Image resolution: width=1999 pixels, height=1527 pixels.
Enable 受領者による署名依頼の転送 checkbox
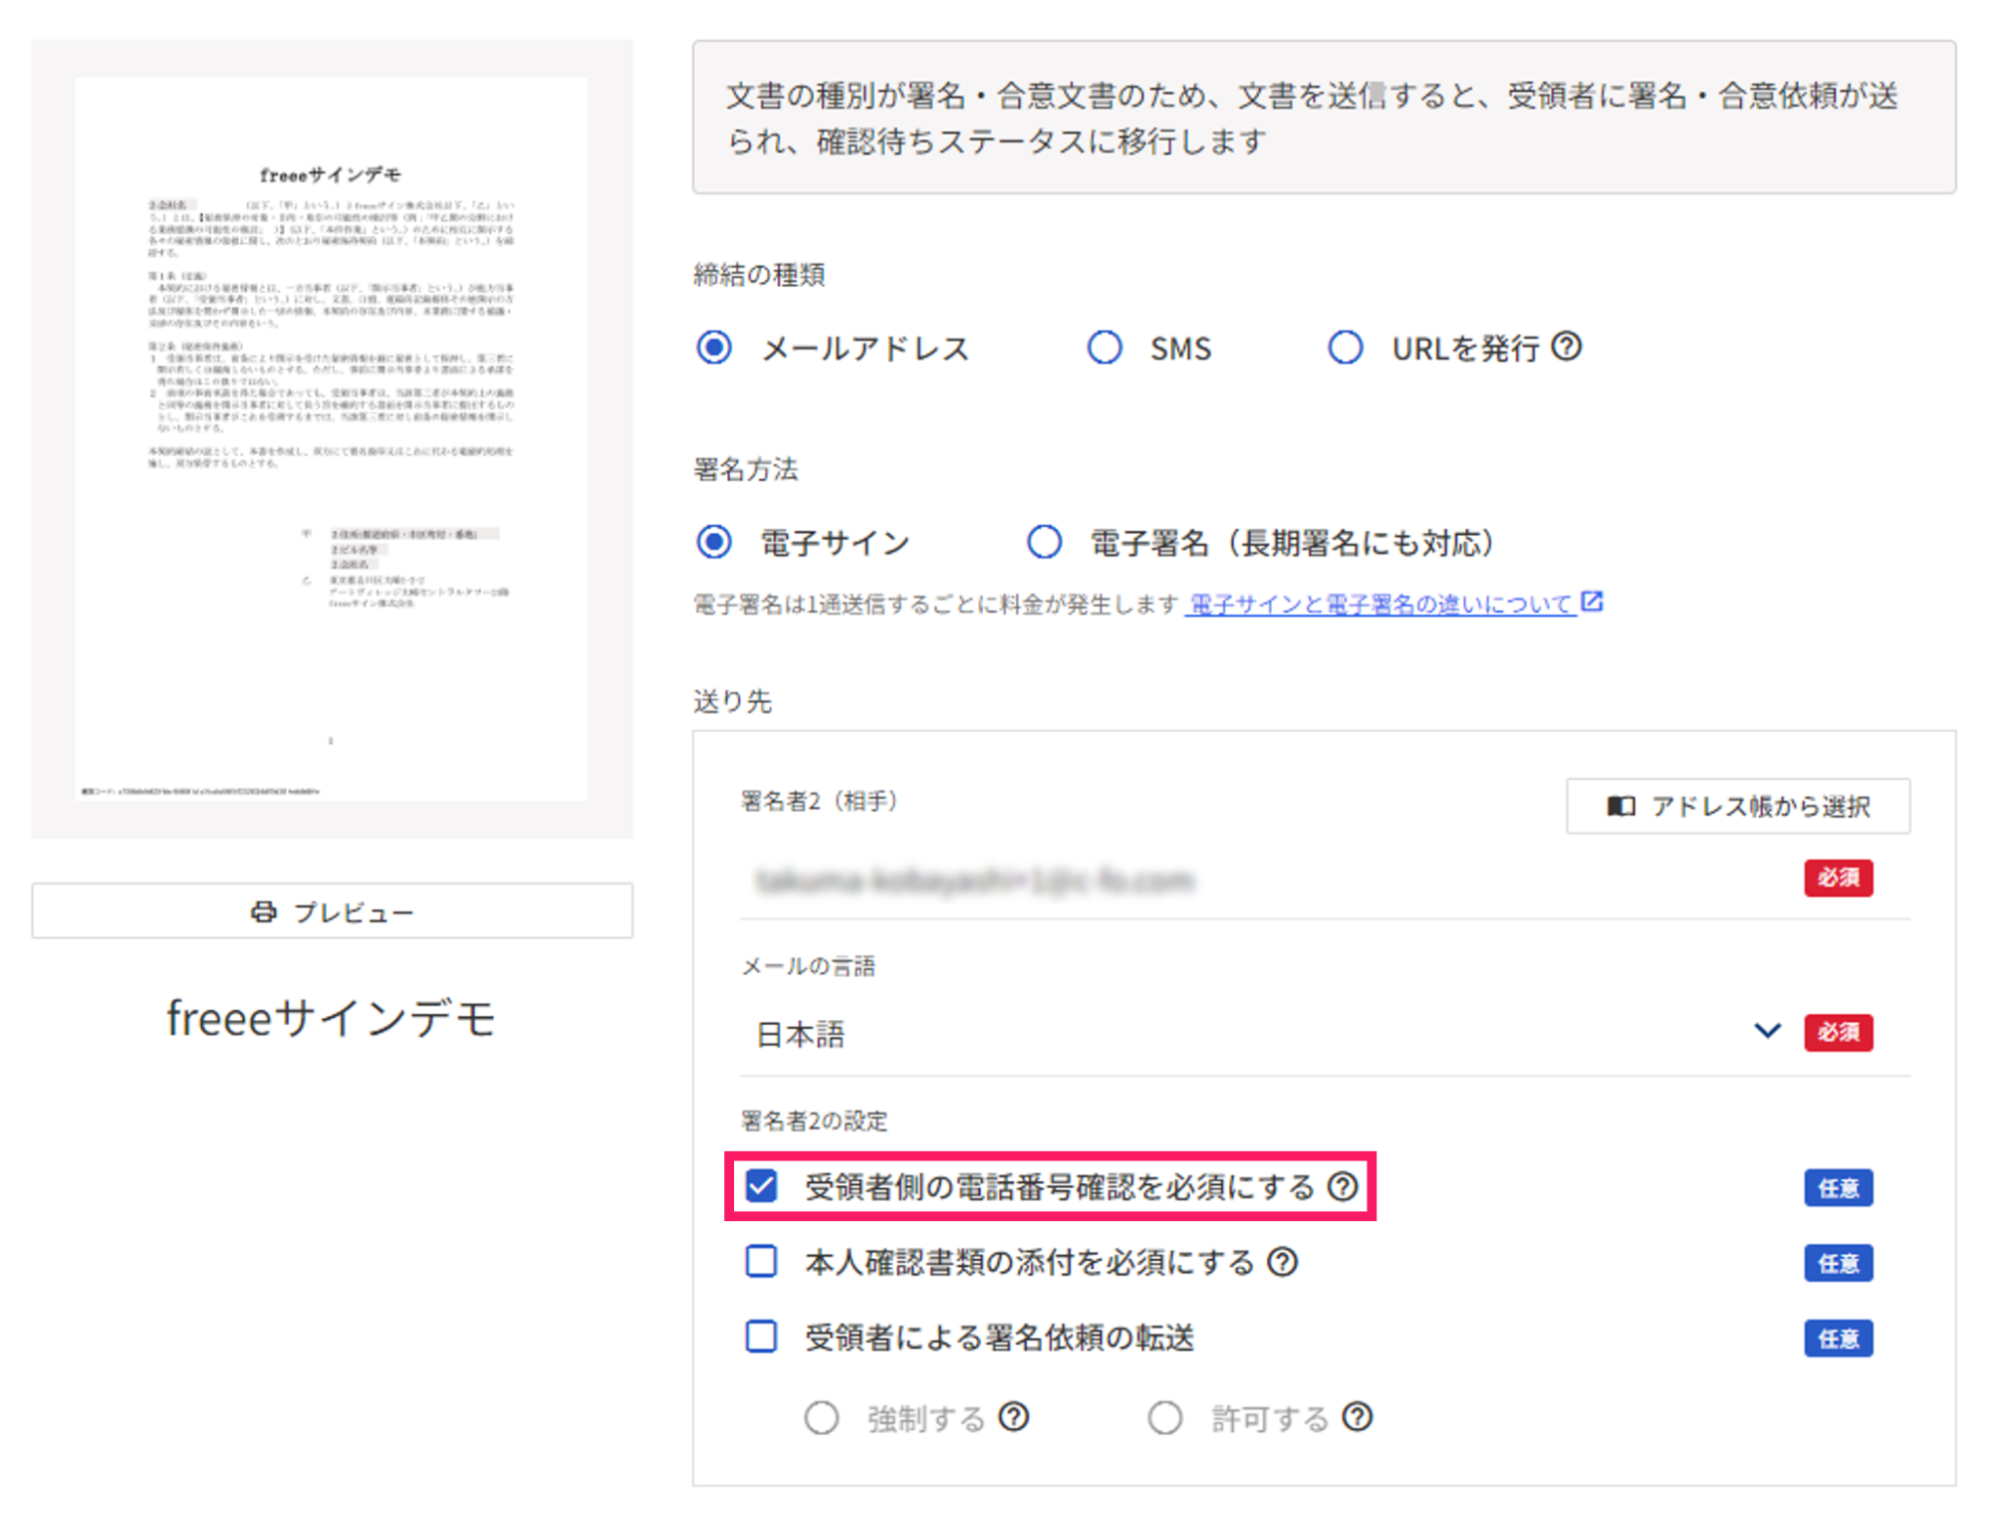762,1337
